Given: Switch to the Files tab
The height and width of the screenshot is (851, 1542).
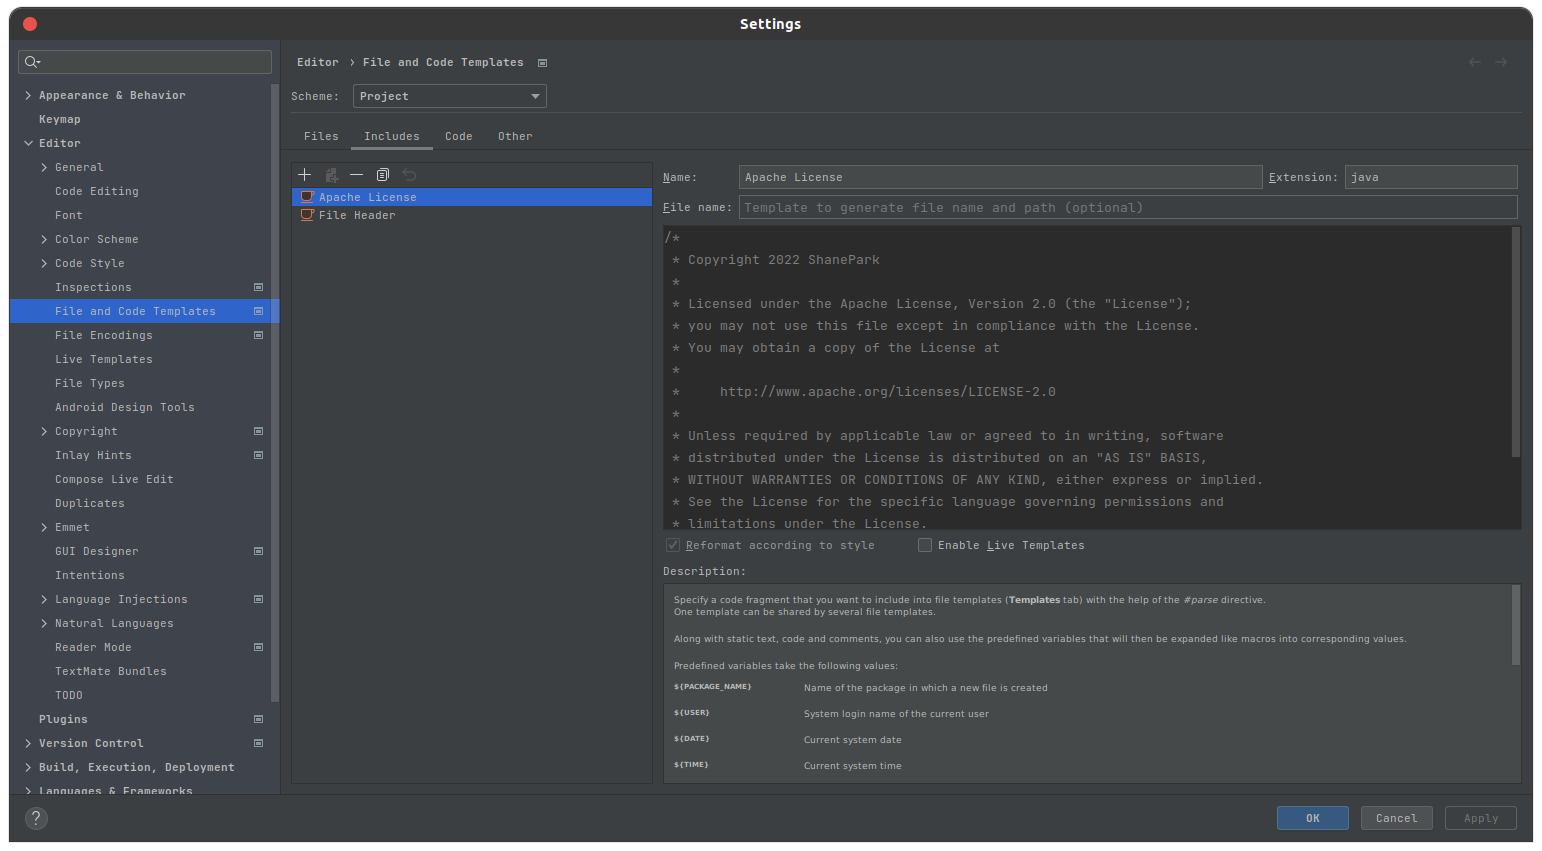Looking at the screenshot, I should pyautogui.click(x=321, y=136).
